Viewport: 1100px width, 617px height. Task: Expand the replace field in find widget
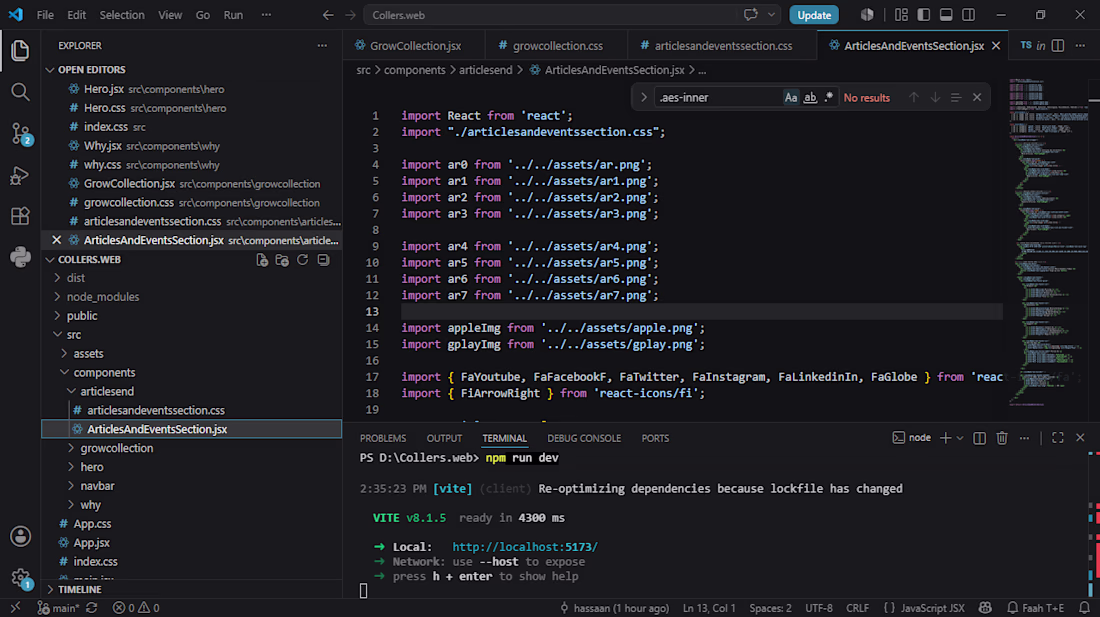point(643,97)
